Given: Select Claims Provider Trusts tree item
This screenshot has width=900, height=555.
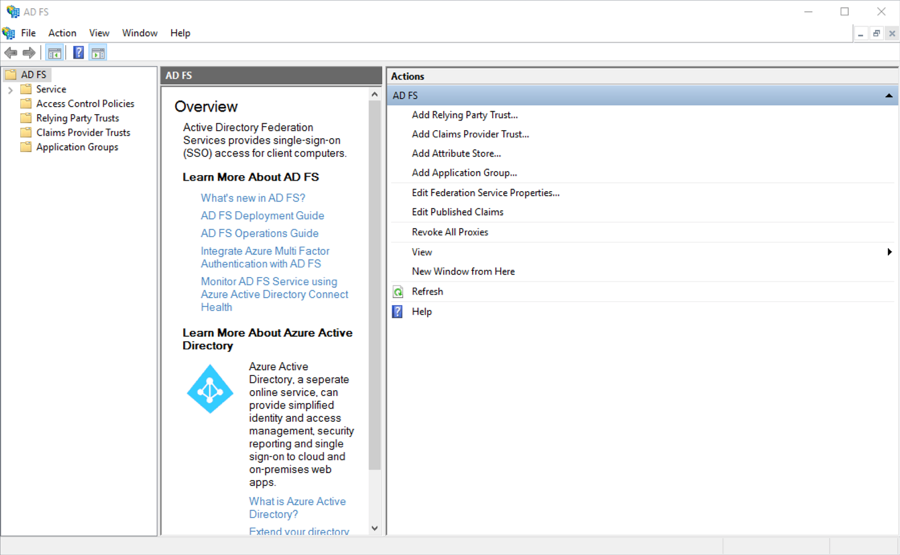Looking at the screenshot, I should point(83,133).
